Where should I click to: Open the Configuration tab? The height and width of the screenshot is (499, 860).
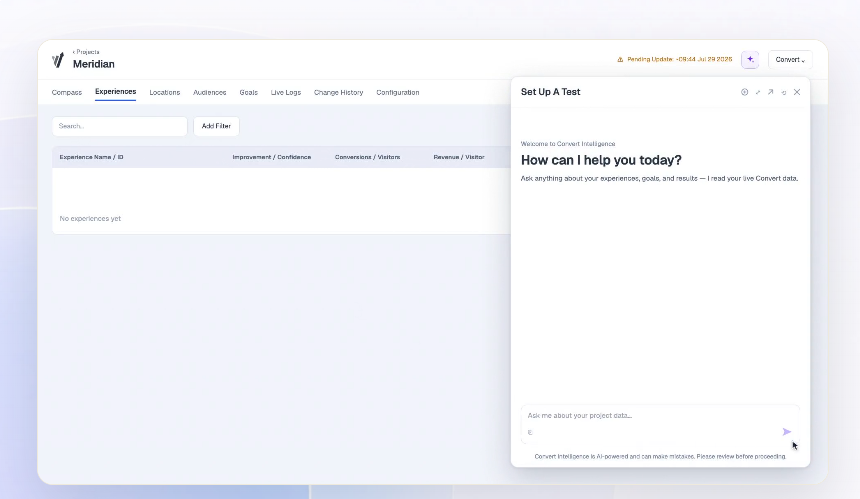[x=398, y=93]
